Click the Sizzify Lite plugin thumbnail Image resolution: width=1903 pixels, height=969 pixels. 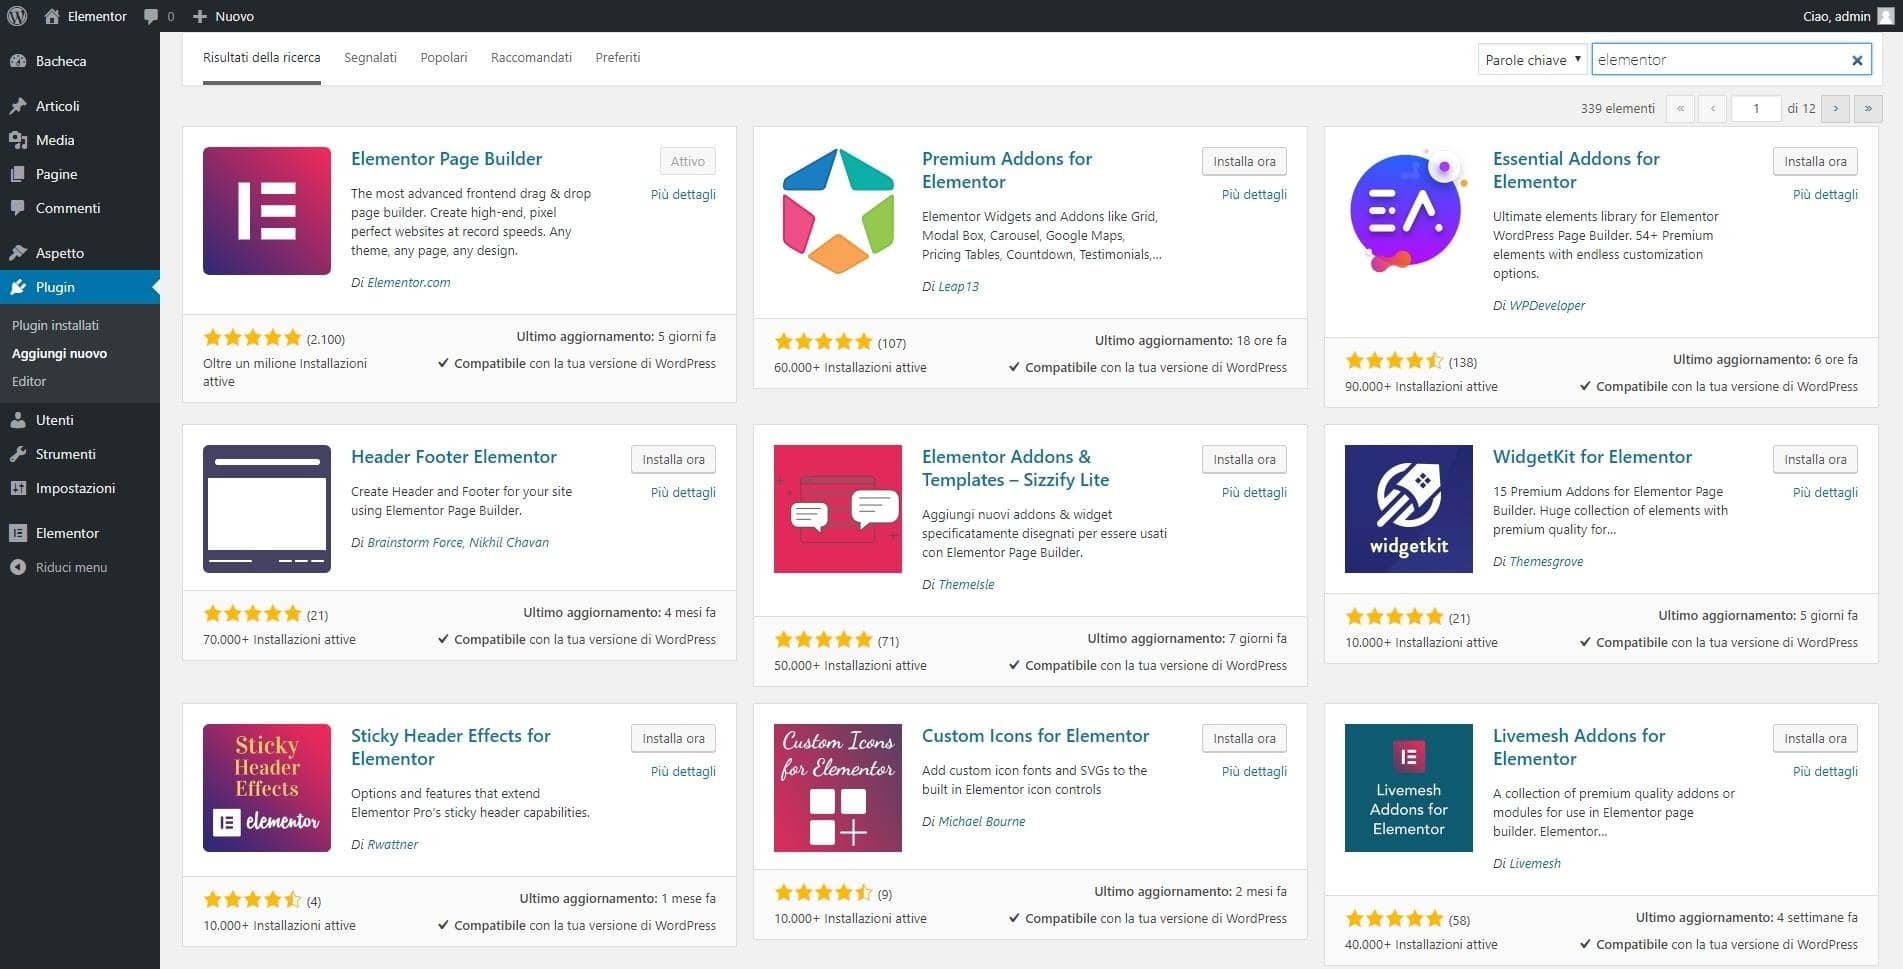(838, 509)
